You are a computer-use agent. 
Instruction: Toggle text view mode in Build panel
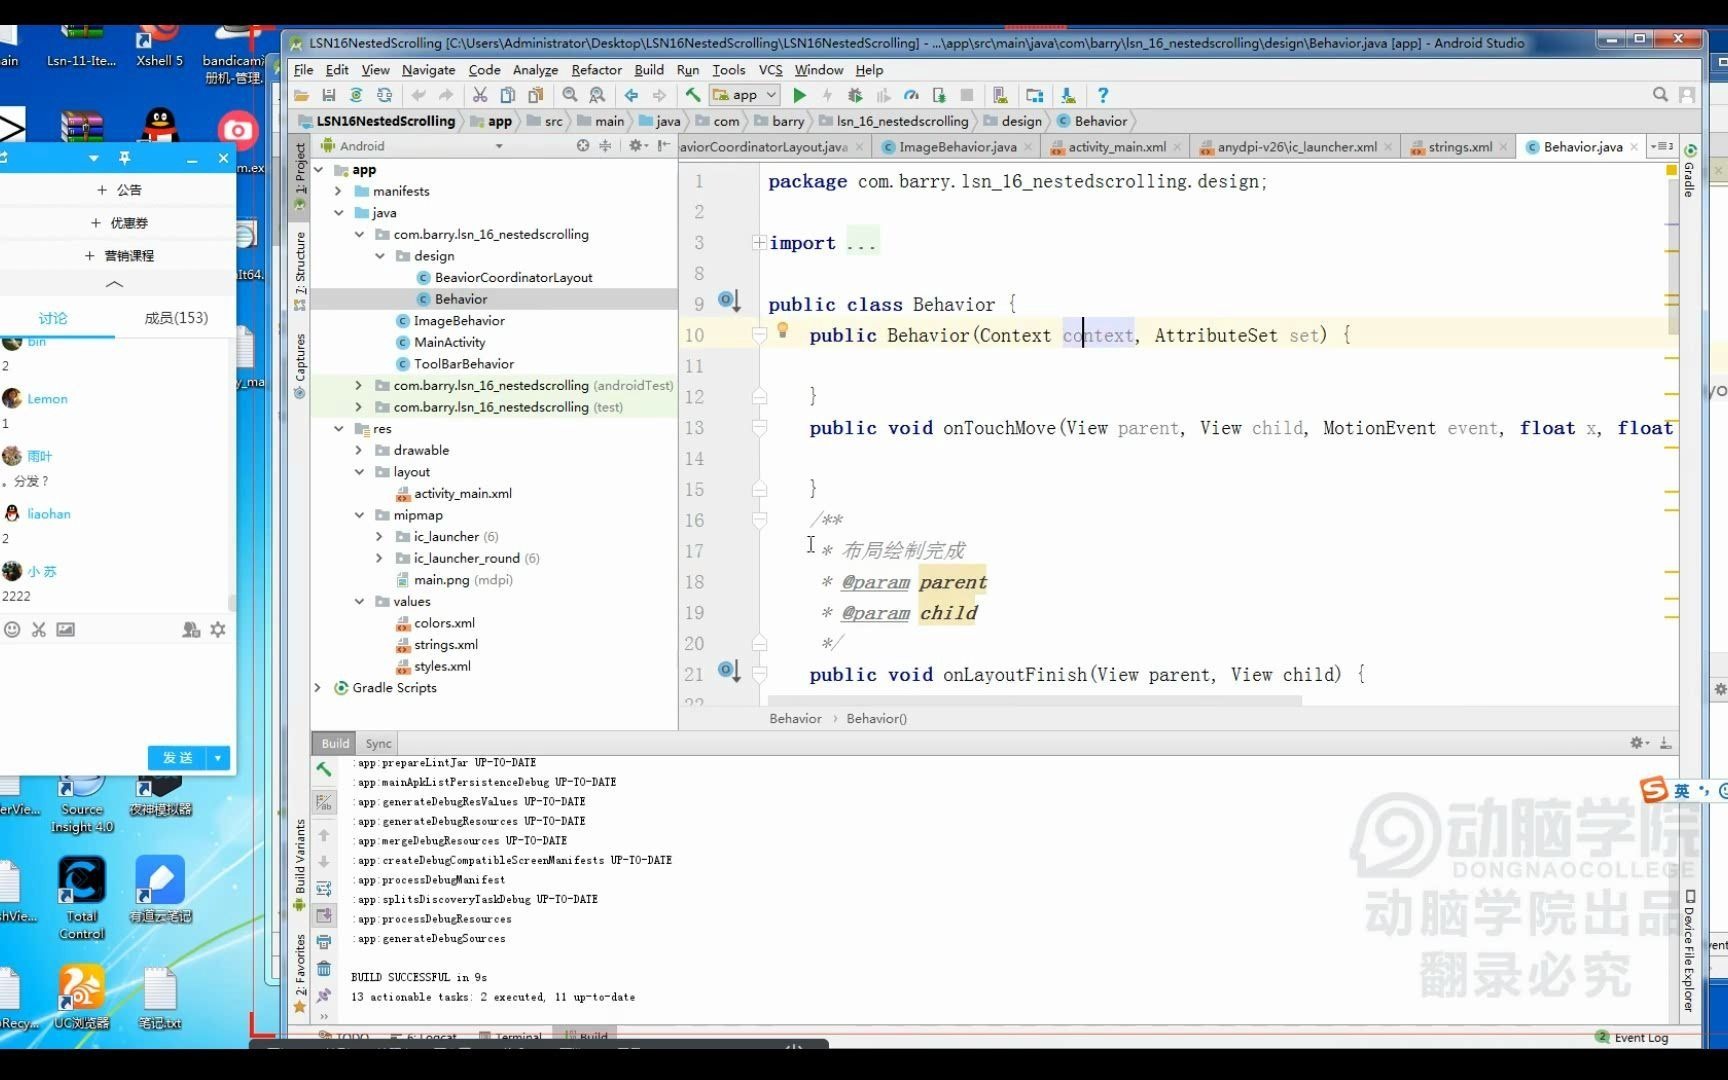[x=324, y=802]
